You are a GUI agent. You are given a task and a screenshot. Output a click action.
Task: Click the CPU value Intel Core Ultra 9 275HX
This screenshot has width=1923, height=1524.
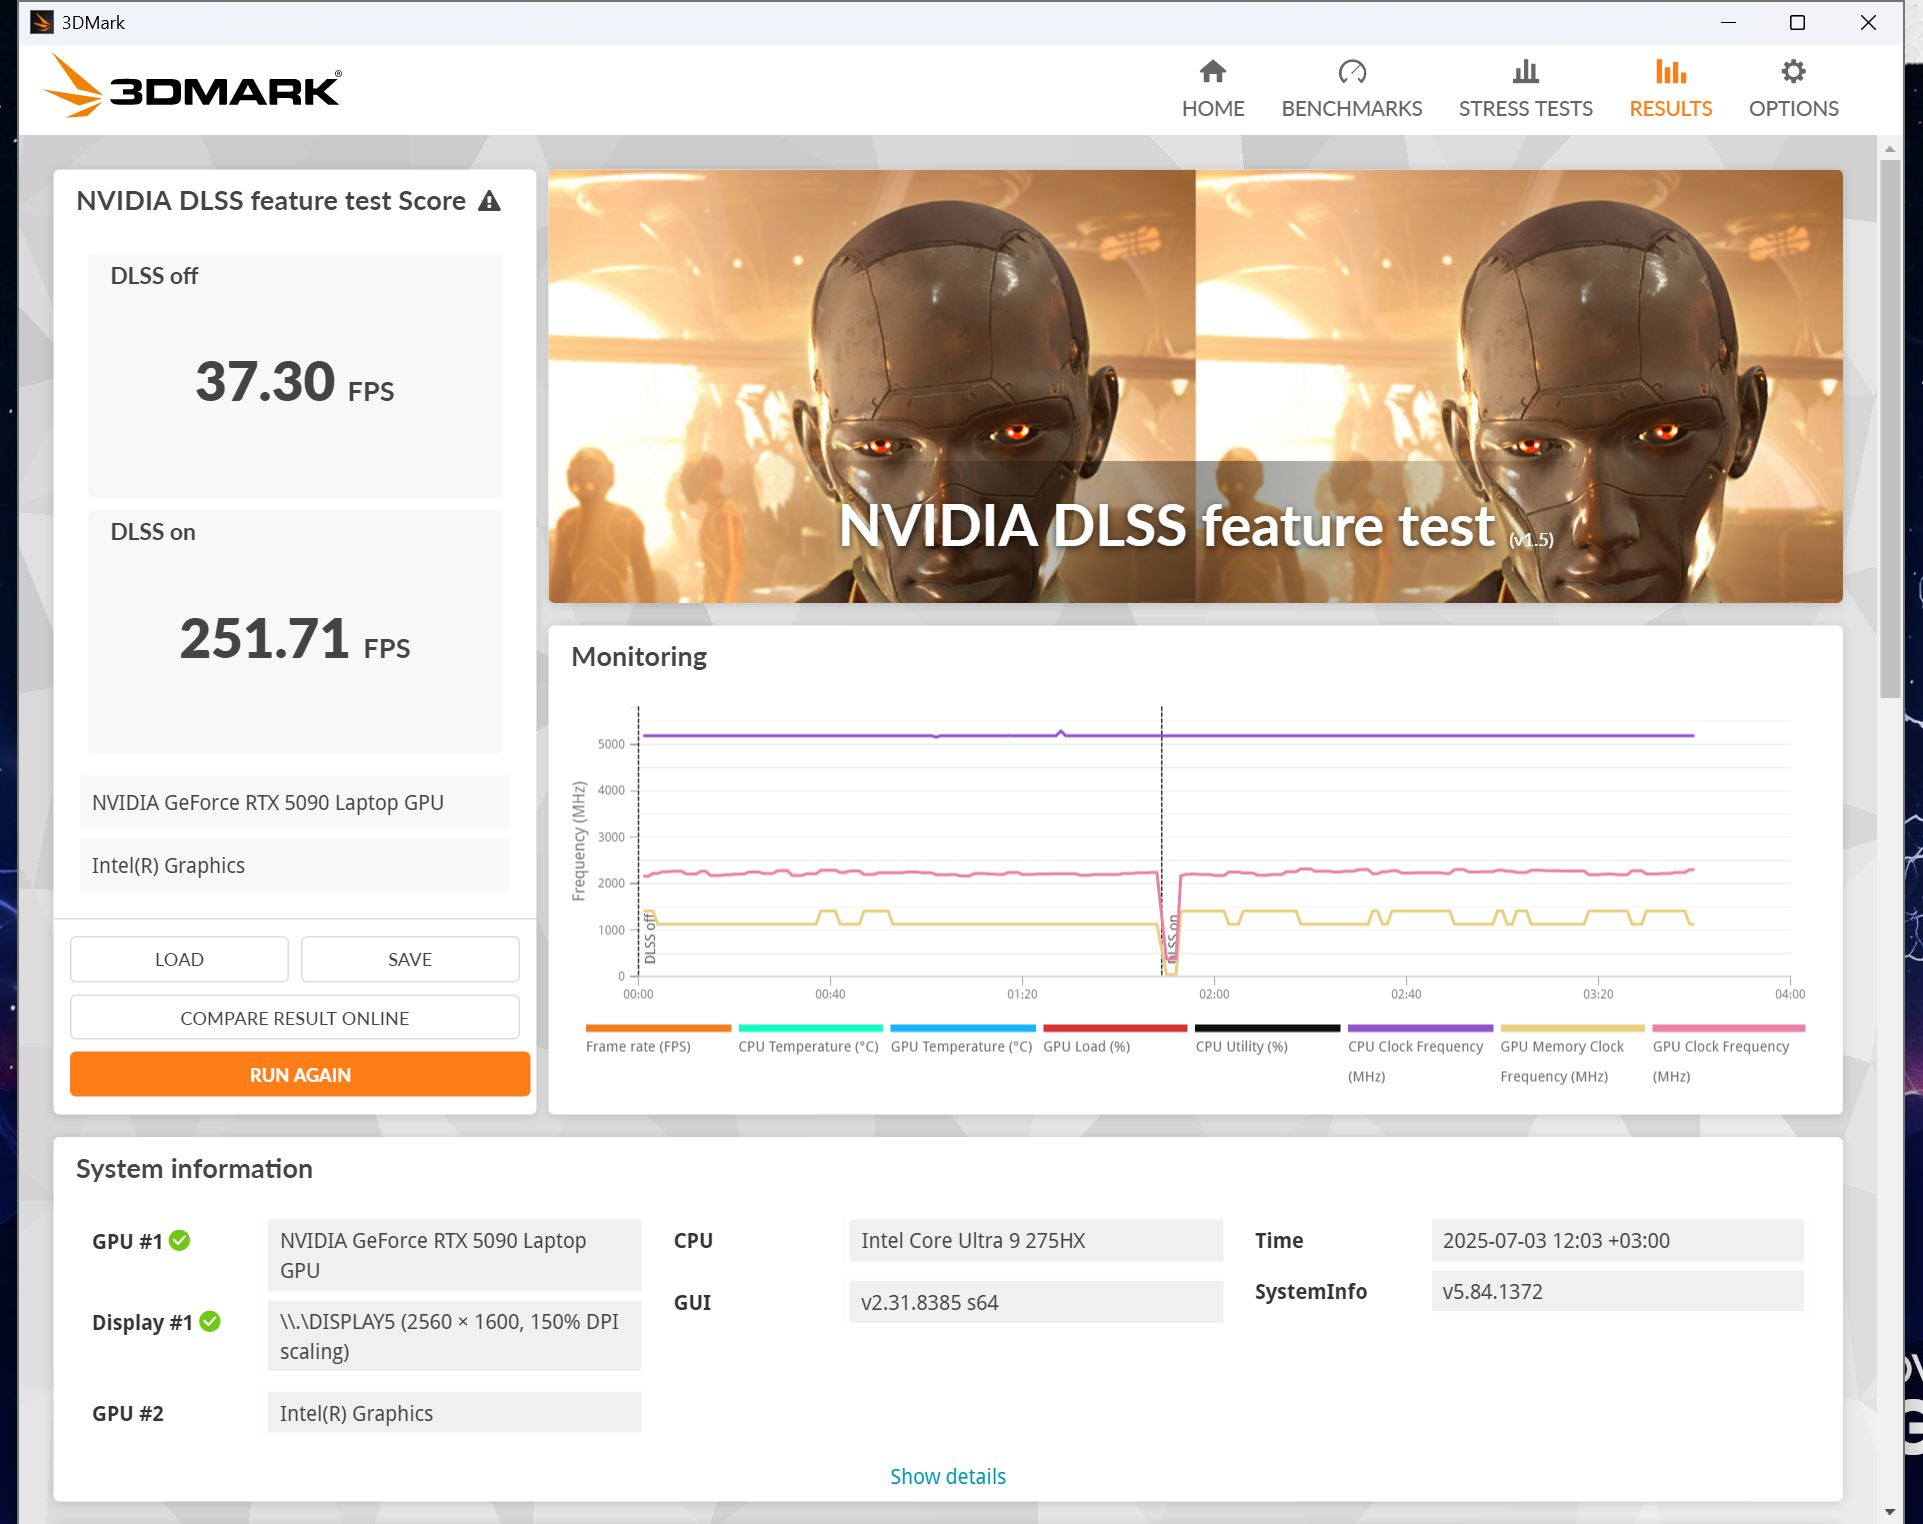[1036, 1240]
